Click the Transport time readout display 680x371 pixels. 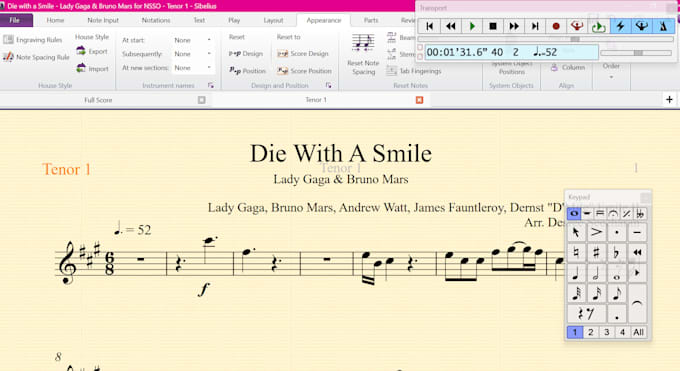[x=512, y=53]
